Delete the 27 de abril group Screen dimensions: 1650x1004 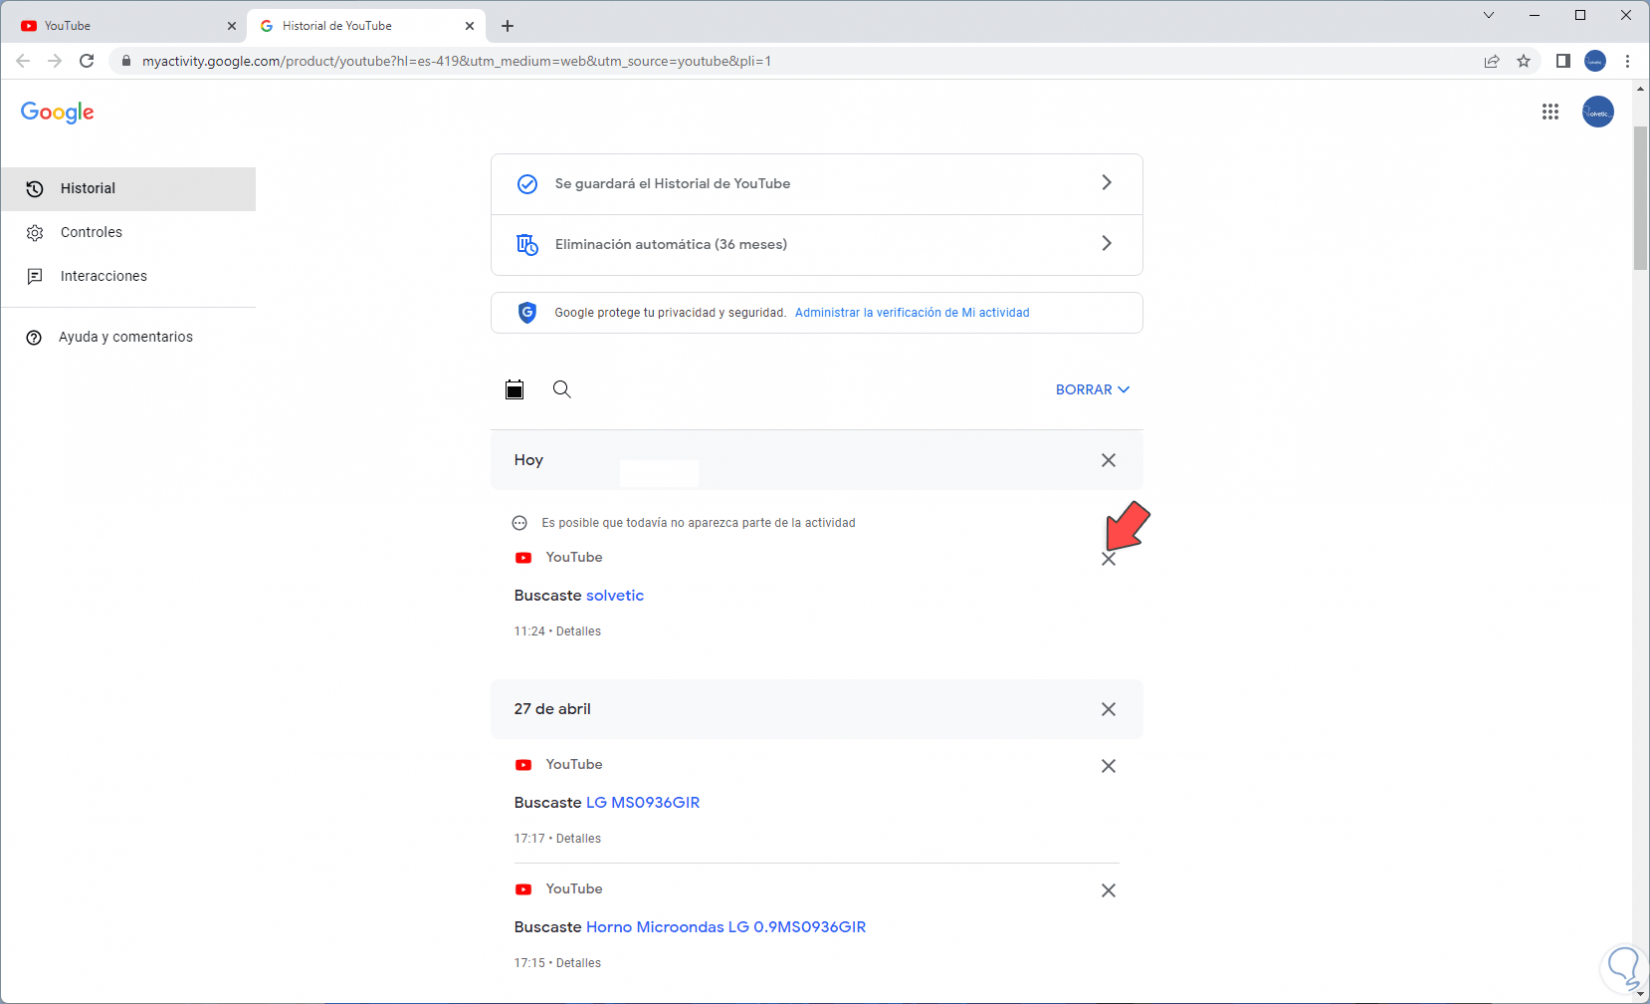click(1108, 709)
